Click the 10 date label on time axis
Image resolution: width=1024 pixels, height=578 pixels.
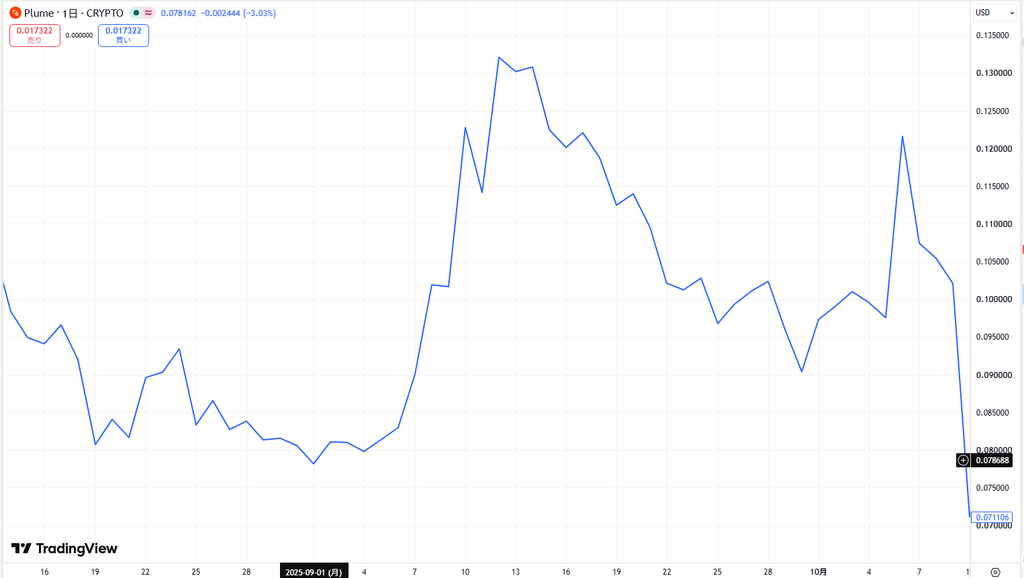click(465, 571)
